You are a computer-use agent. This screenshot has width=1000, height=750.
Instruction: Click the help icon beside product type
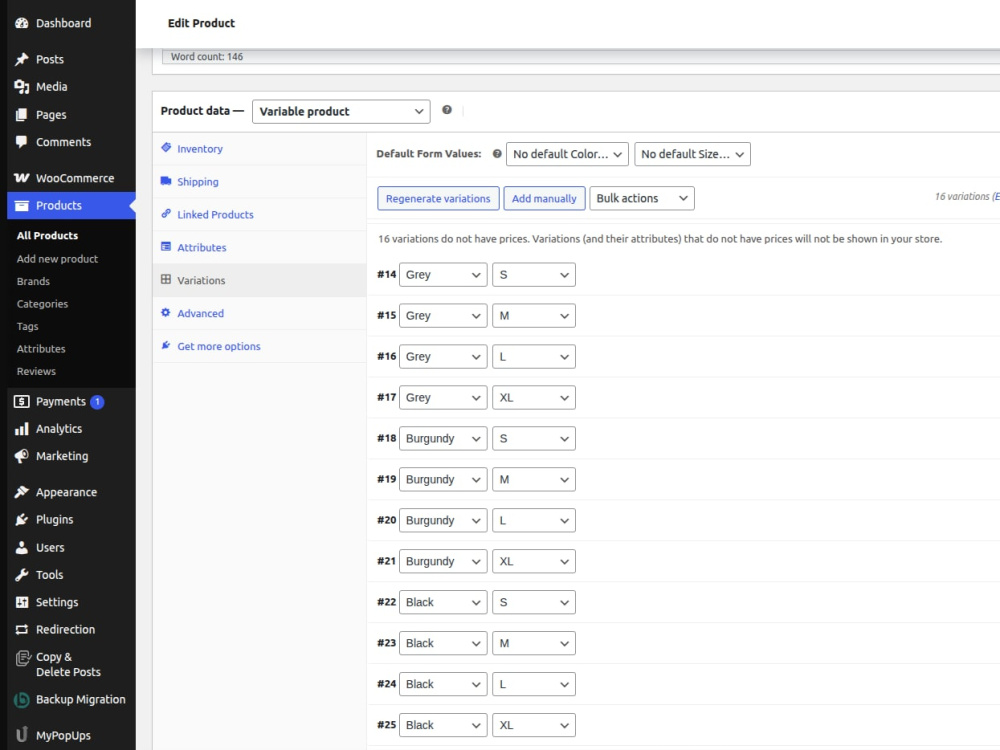click(447, 110)
